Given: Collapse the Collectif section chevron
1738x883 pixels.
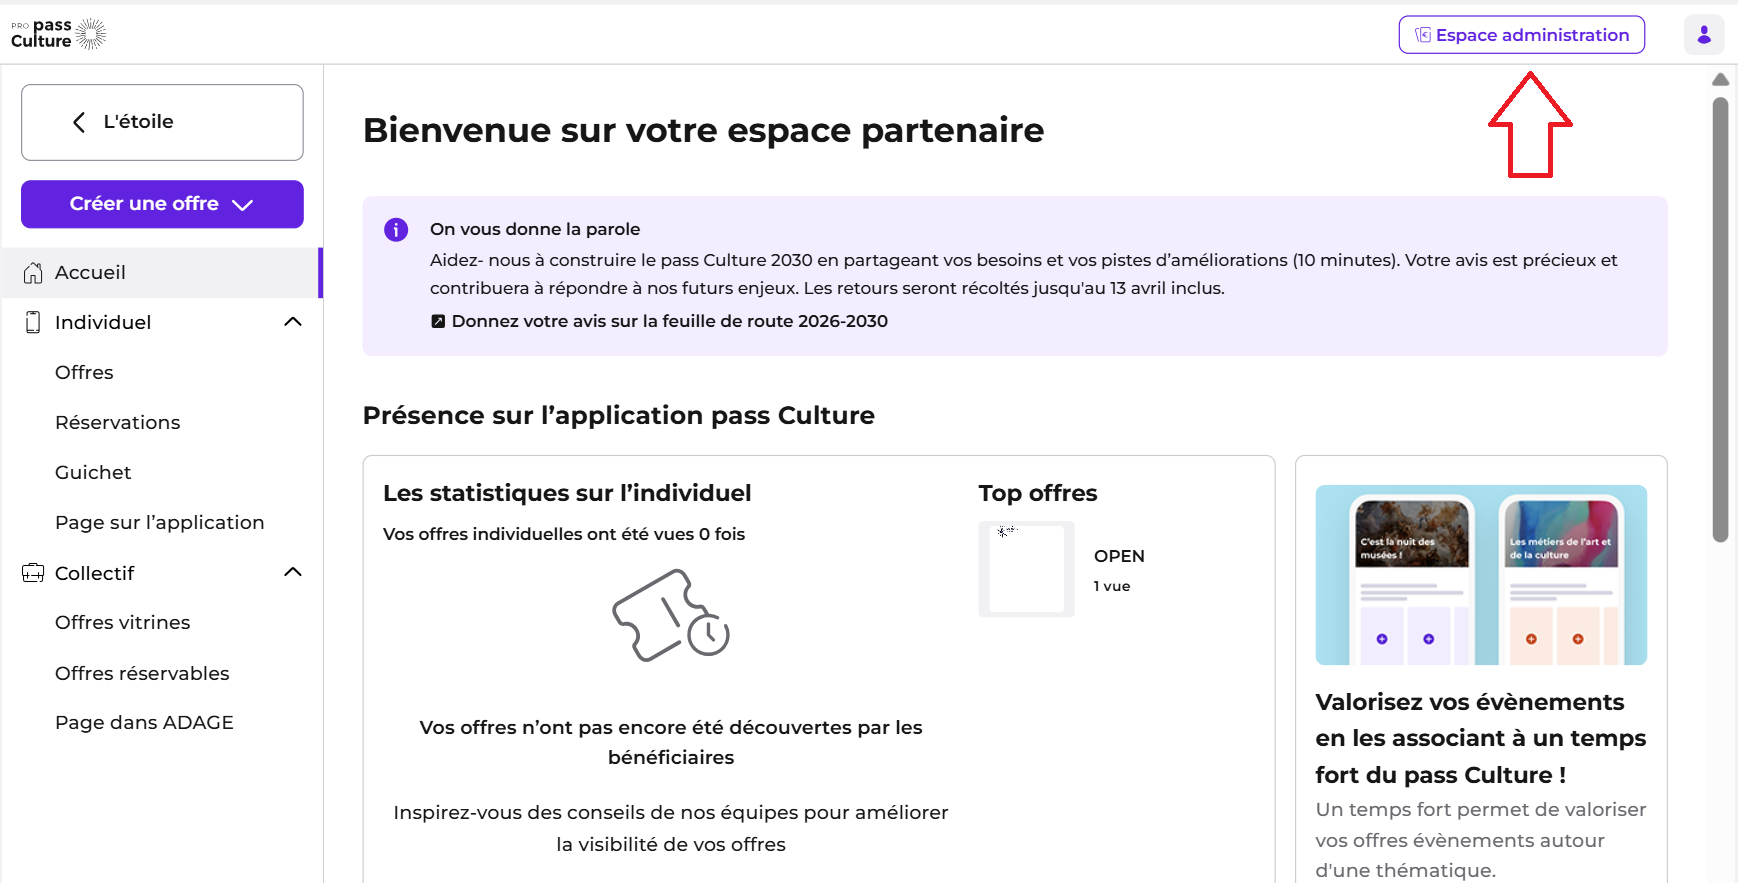Looking at the screenshot, I should [293, 572].
